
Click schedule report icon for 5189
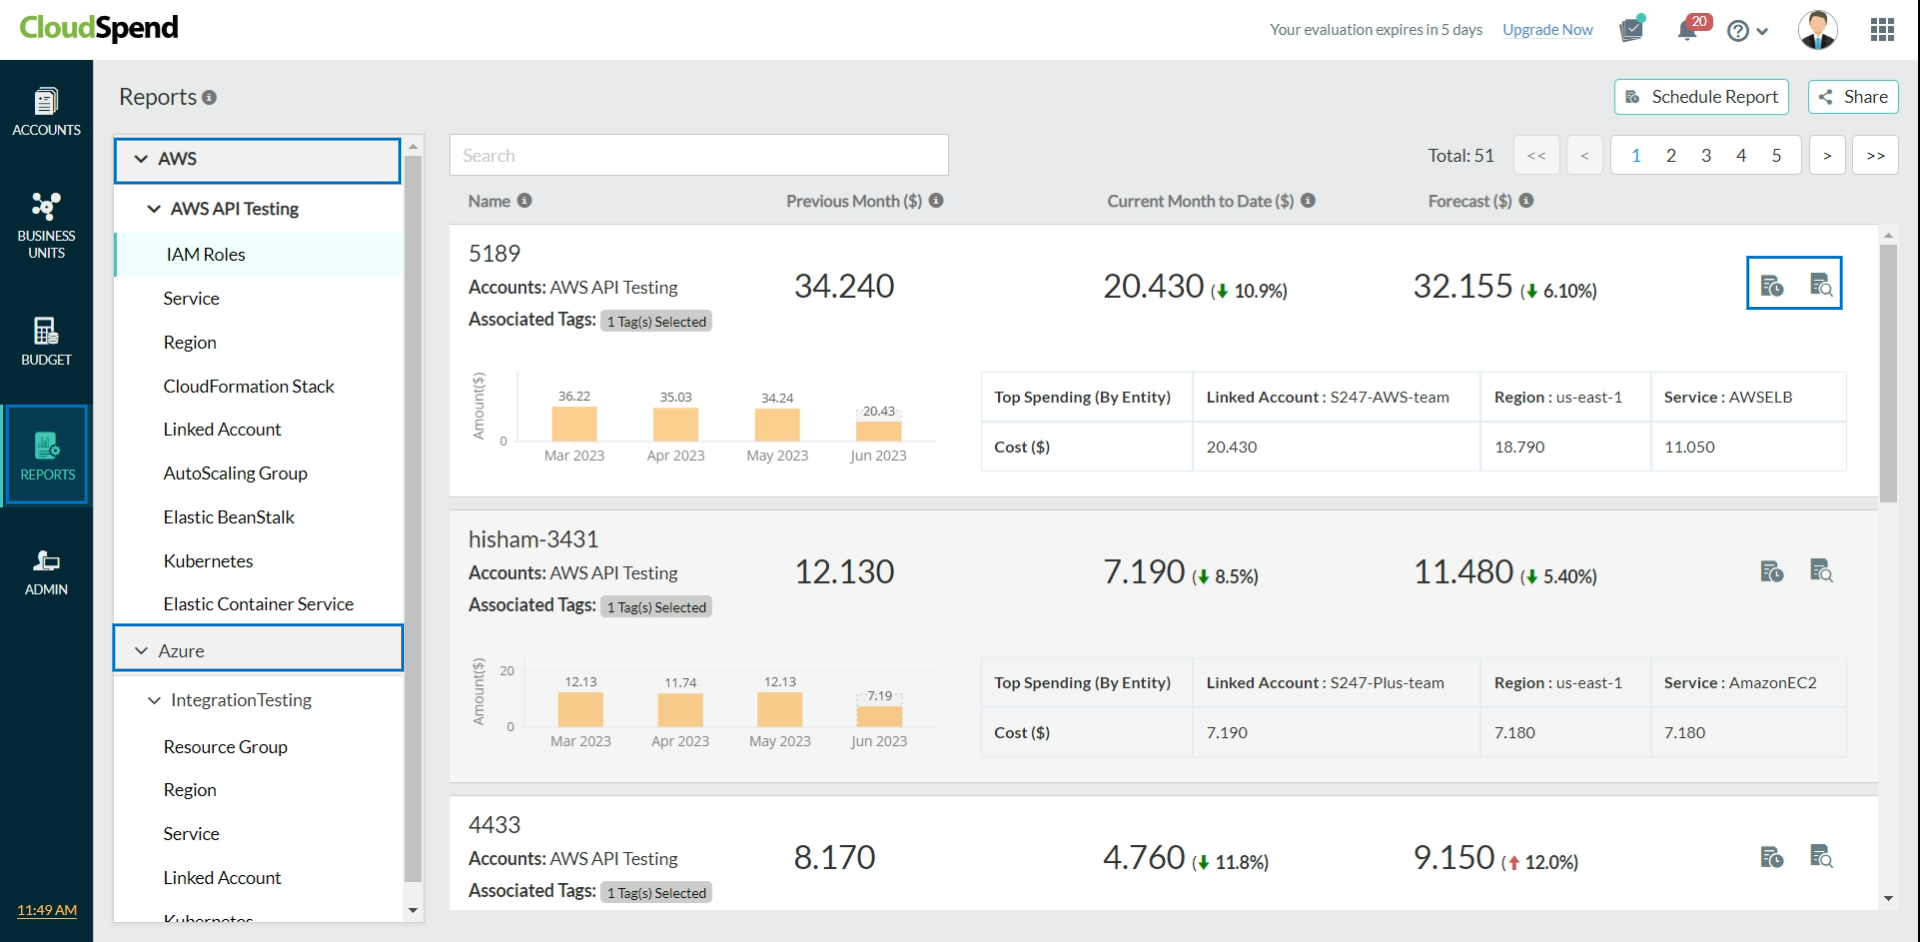[x=1771, y=286]
